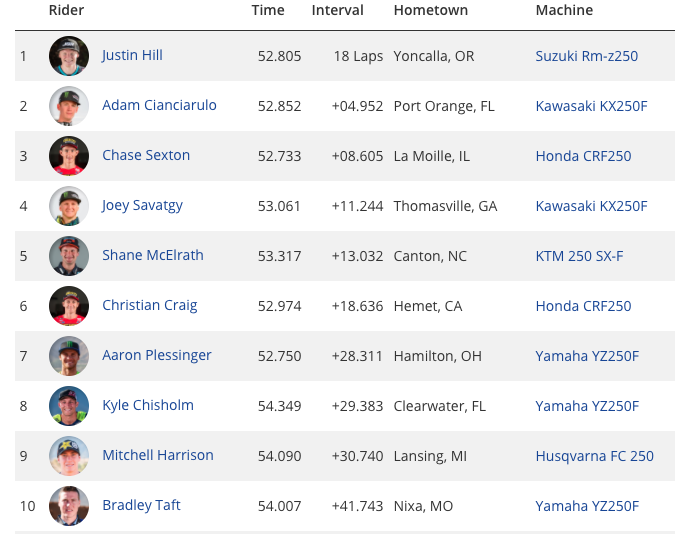Viewport: 686px width, 534px height.
Task: Select Joey Savatgy's profile photo
Action: coord(69,206)
